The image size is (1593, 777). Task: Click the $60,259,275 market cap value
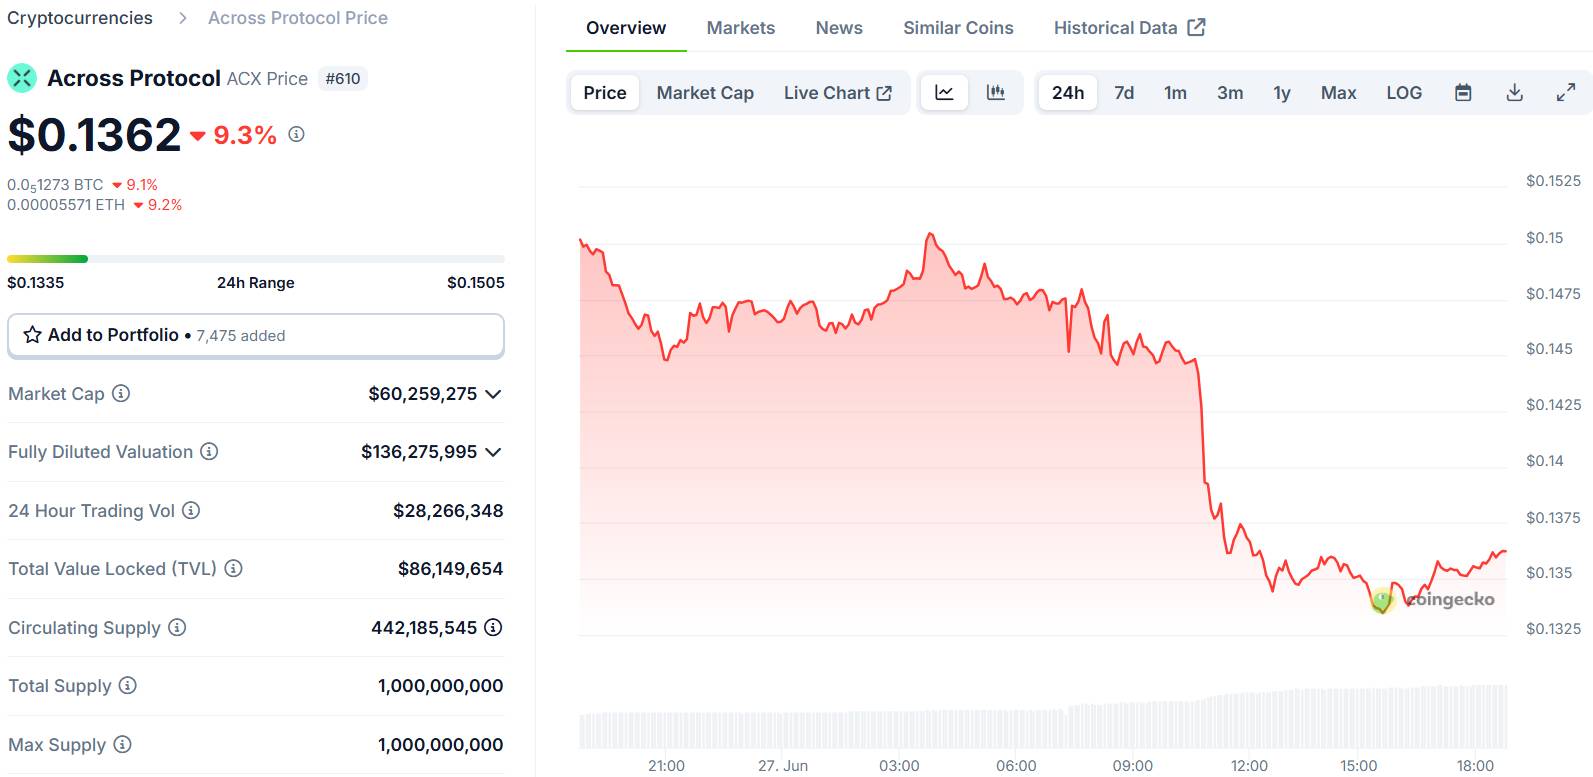[423, 394]
